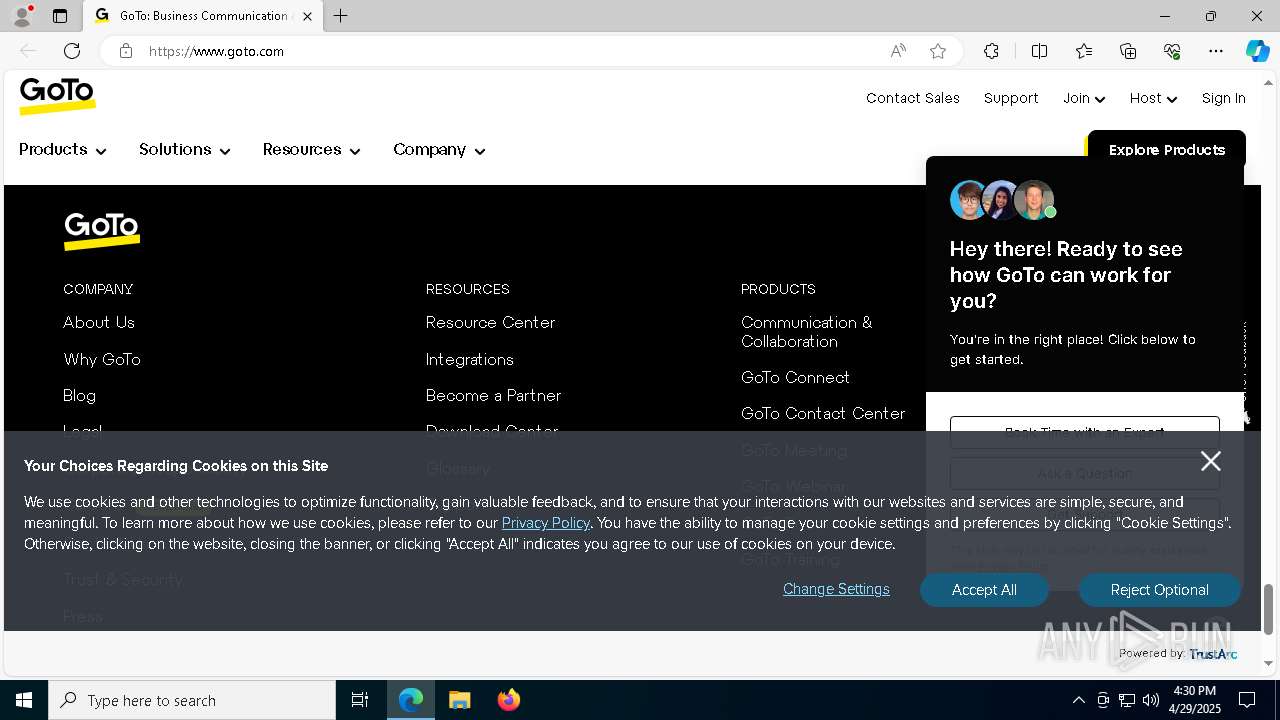Viewport: 1280px width, 720px height.
Task: Click Change Settings cookie link
Action: point(836,589)
